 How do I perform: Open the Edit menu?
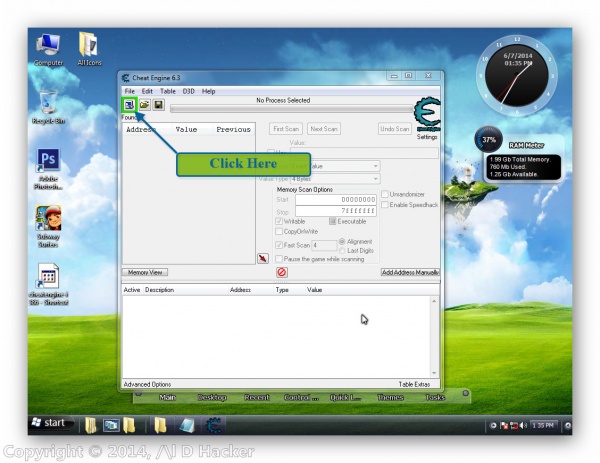click(x=147, y=91)
